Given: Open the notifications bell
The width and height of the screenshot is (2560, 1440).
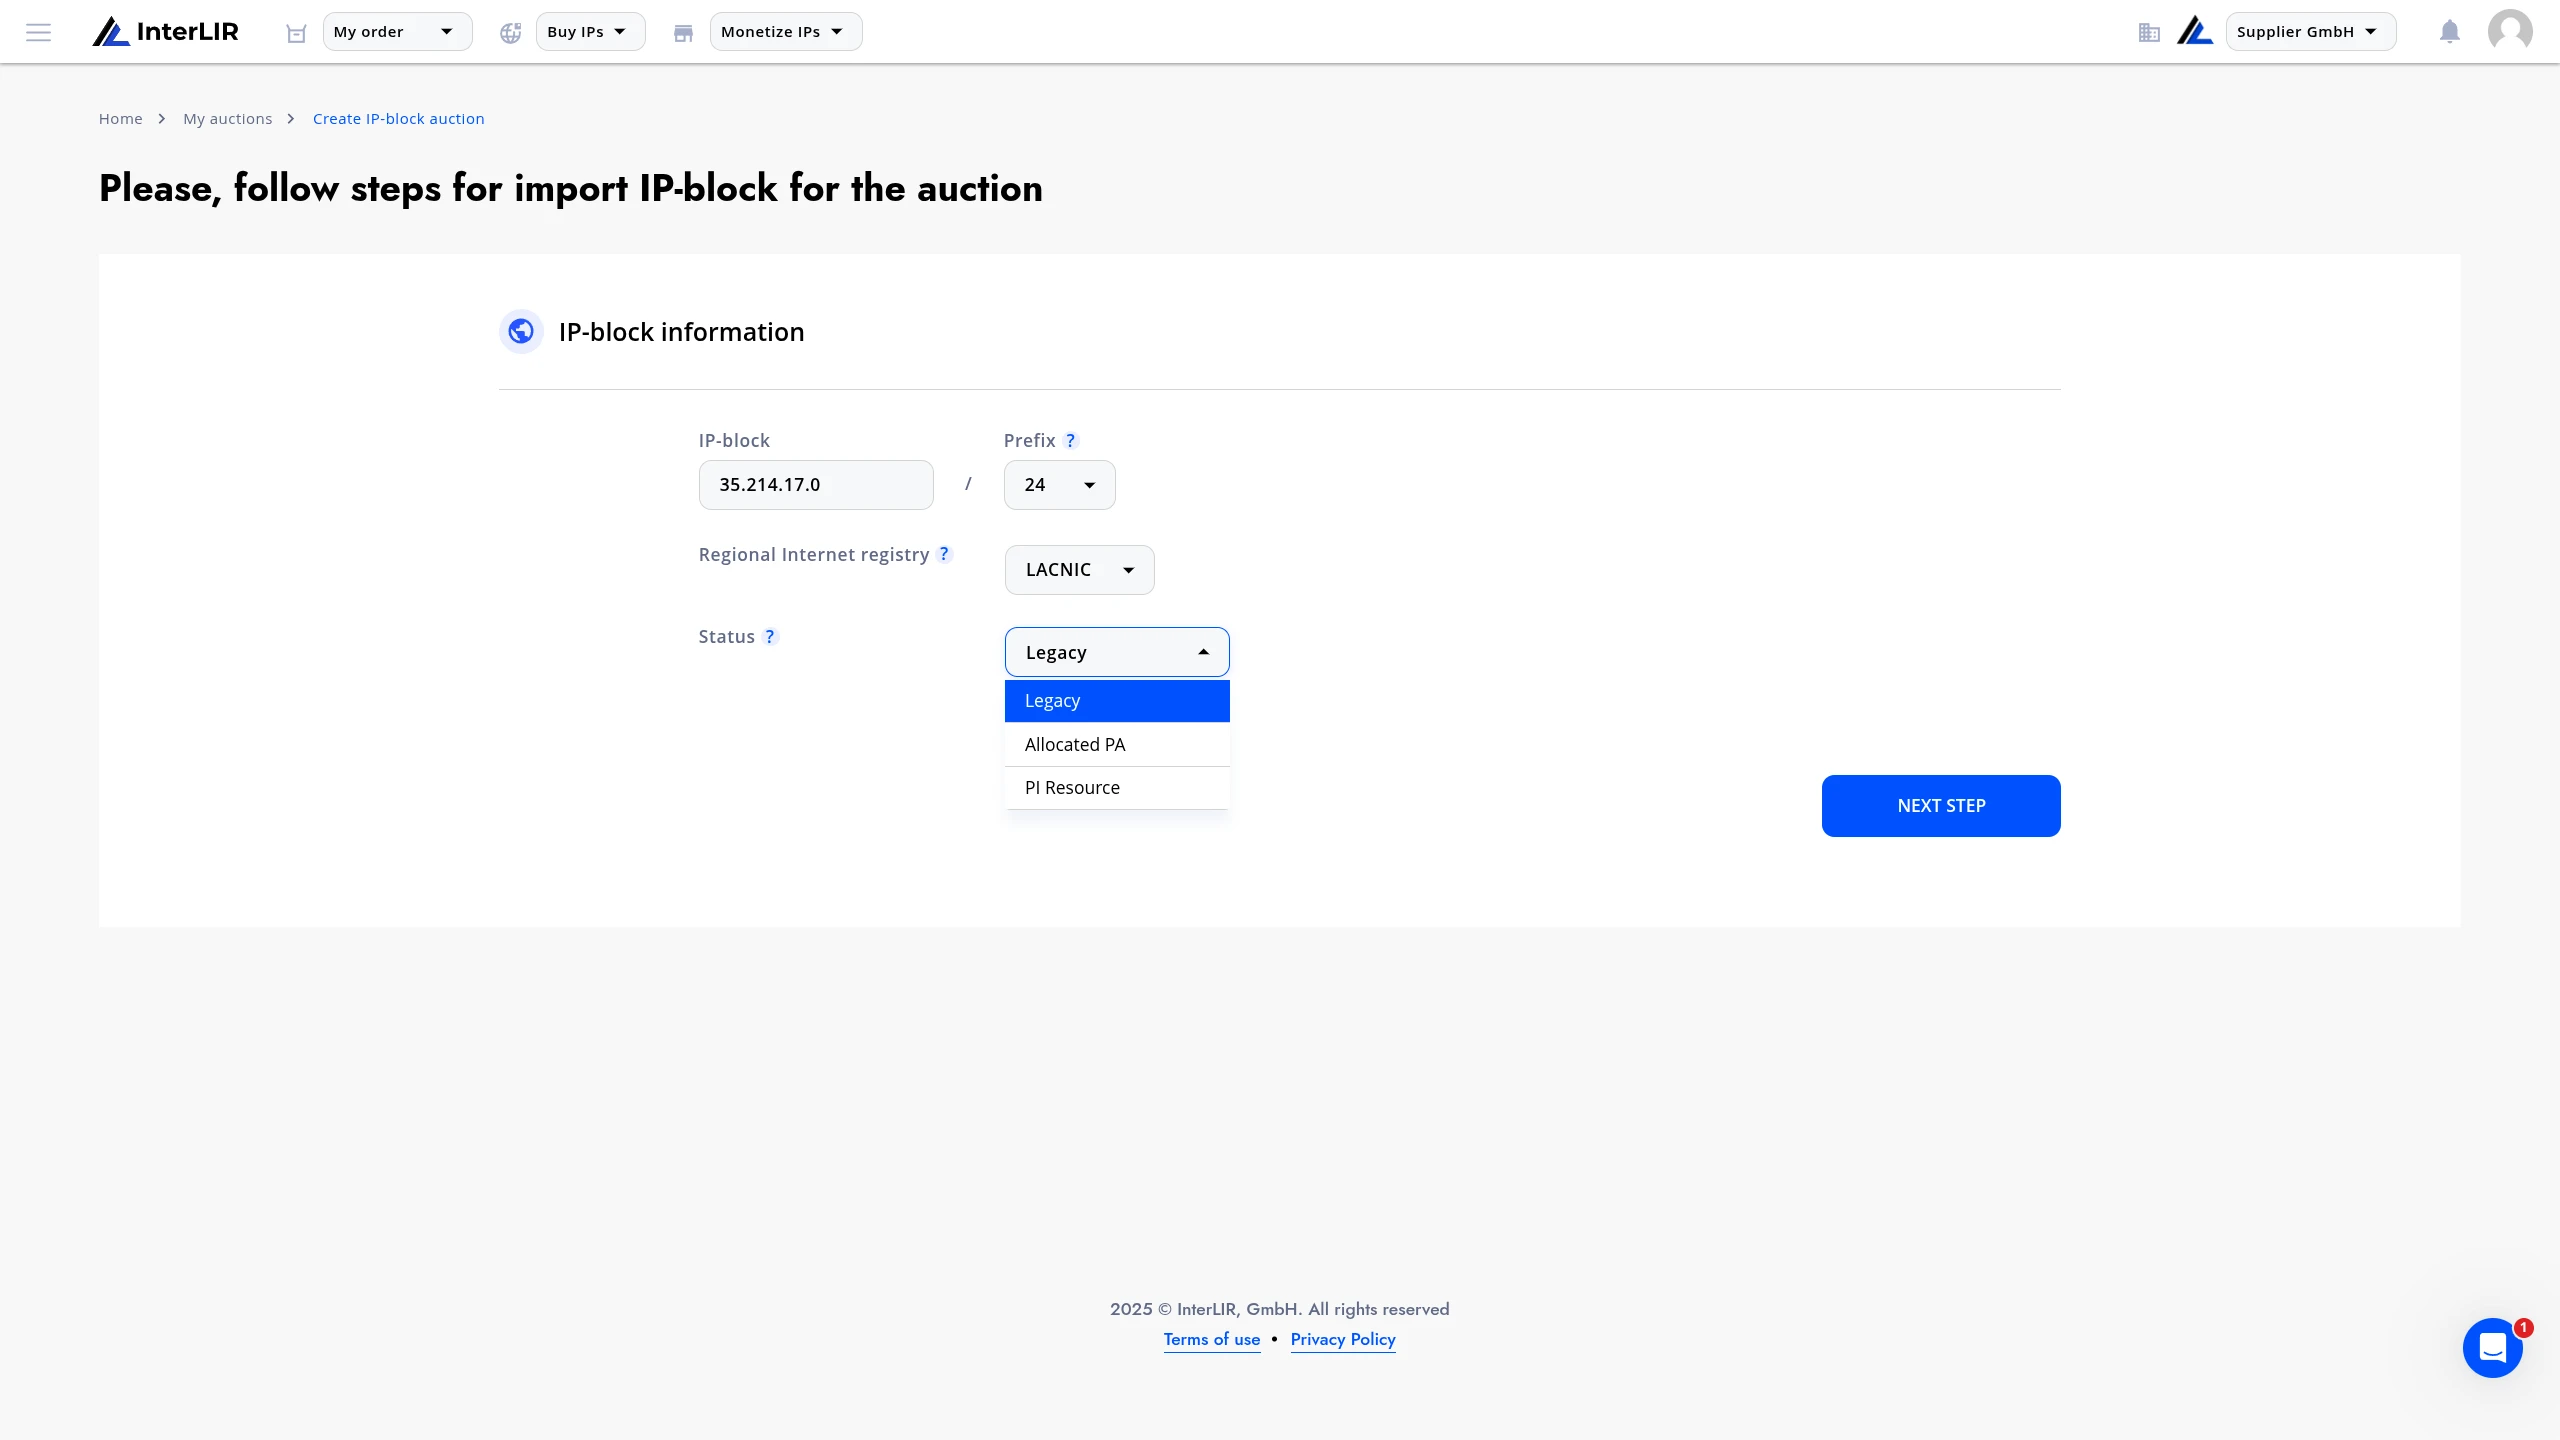Looking at the screenshot, I should pos(2449,32).
